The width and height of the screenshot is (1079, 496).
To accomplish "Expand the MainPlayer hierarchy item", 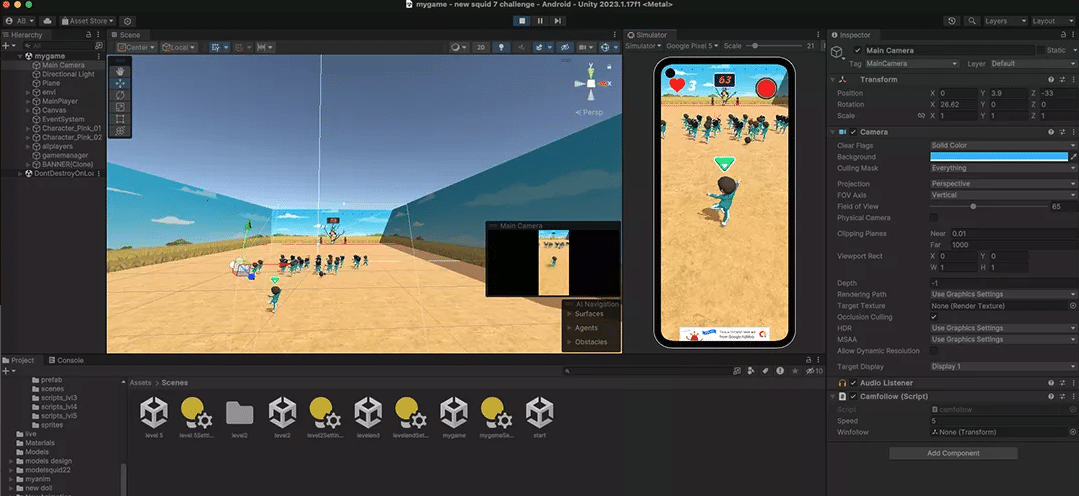I will tap(28, 101).
